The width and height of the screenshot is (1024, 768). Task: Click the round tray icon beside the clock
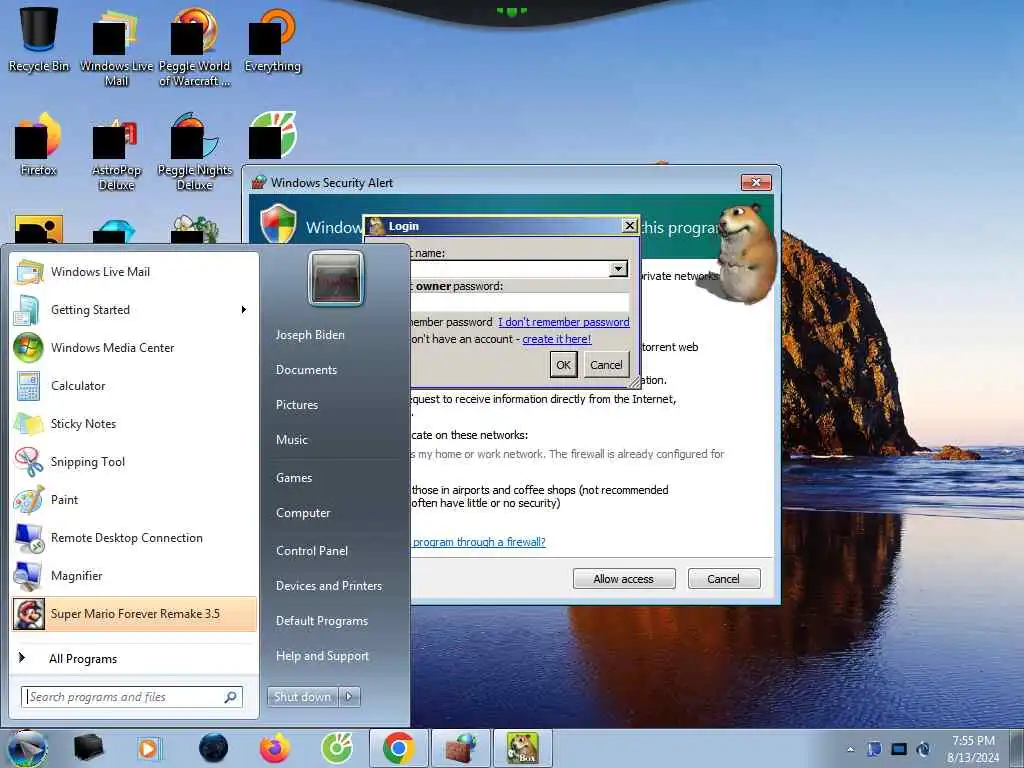pos(923,749)
